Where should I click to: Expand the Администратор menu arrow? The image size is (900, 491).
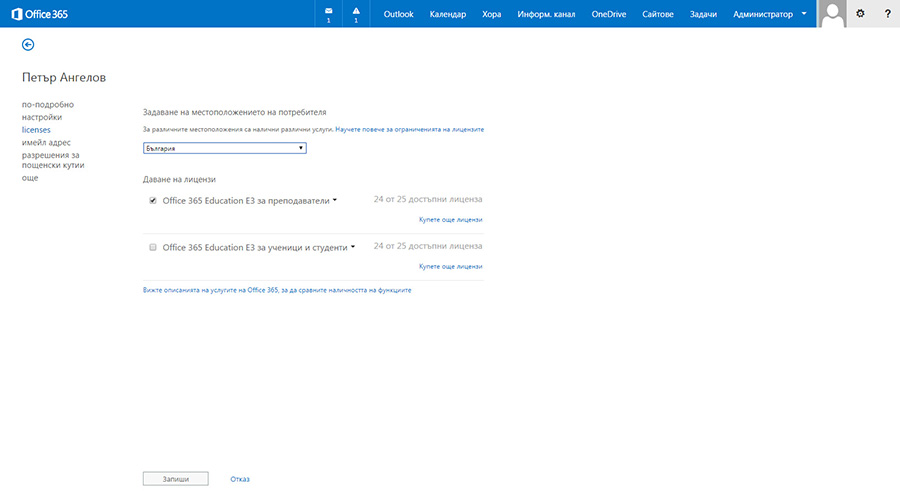(804, 14)
